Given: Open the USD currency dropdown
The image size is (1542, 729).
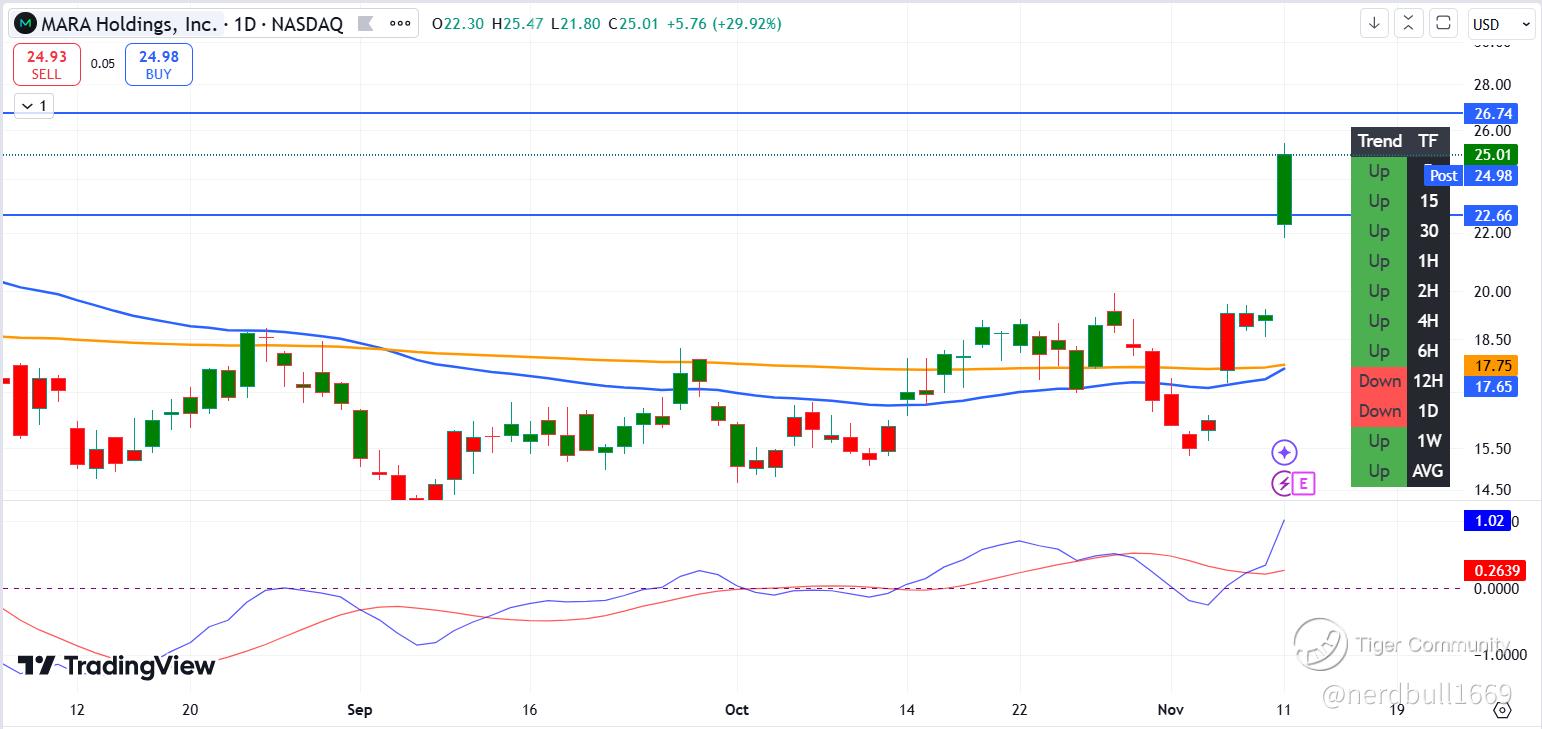Looking at the screenshot, I should pos(1501,24).
